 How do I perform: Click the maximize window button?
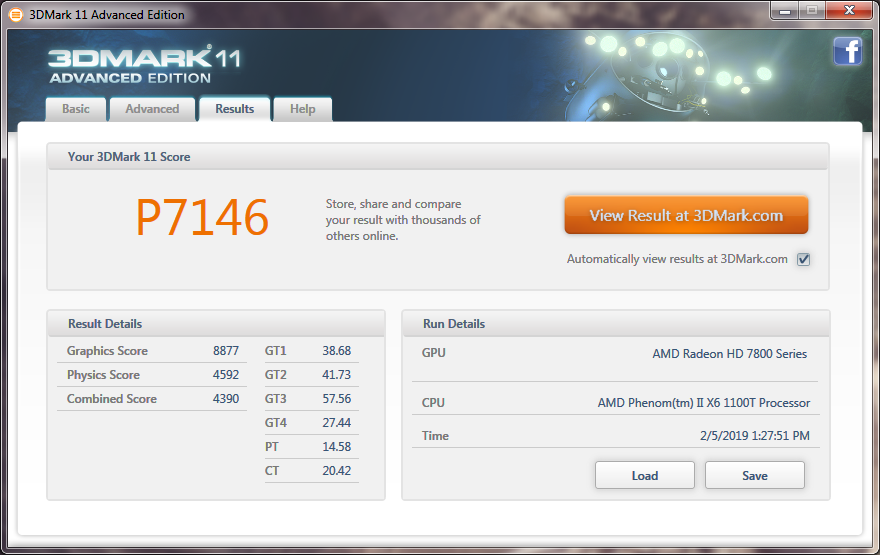pyautogui.click(x=812, y=11)
